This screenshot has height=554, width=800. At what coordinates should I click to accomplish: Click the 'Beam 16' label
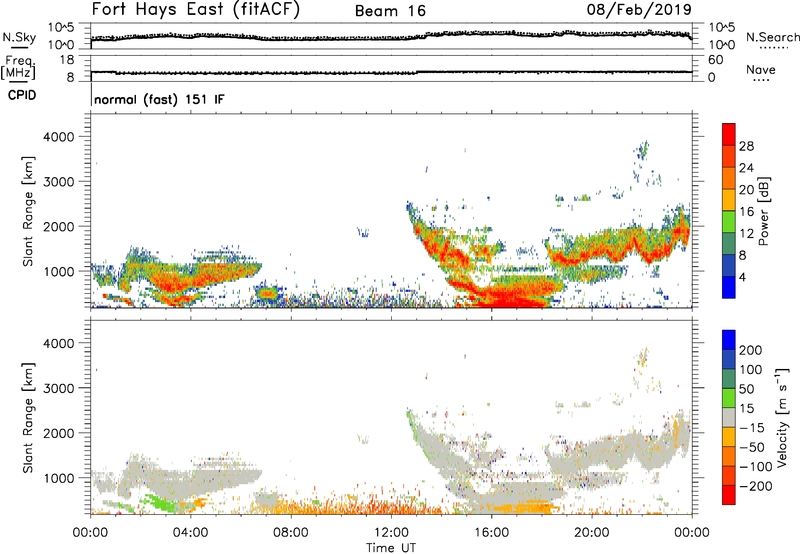[390, 11]
